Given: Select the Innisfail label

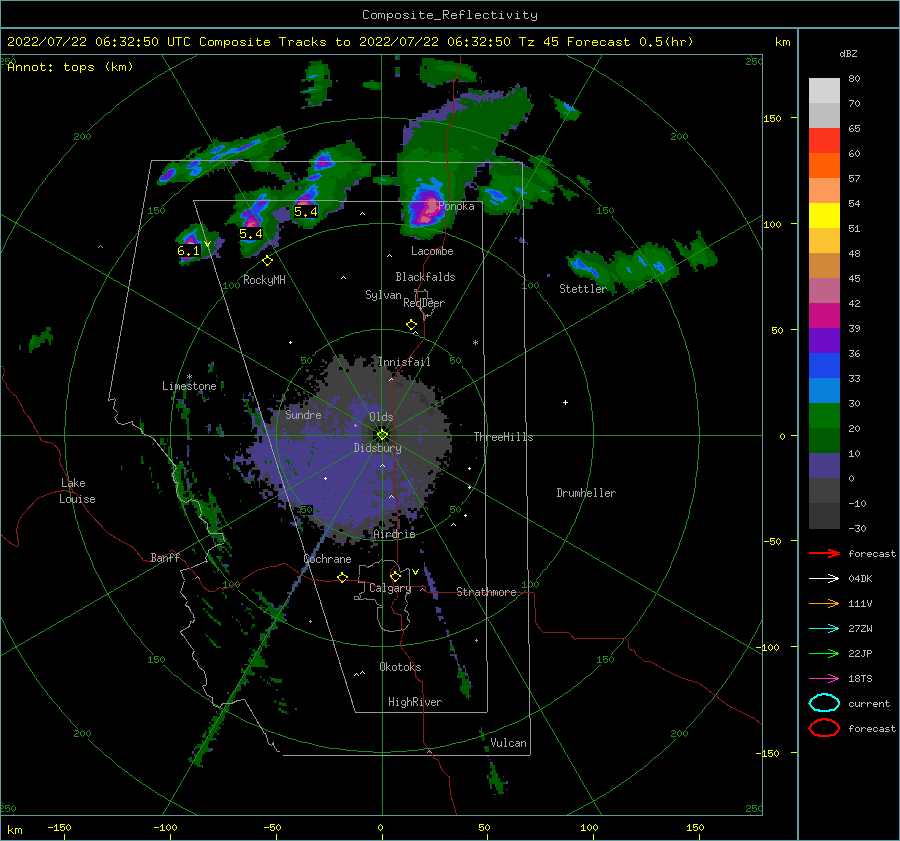Looking at the screenshot, I should click(x=404, y=362).
